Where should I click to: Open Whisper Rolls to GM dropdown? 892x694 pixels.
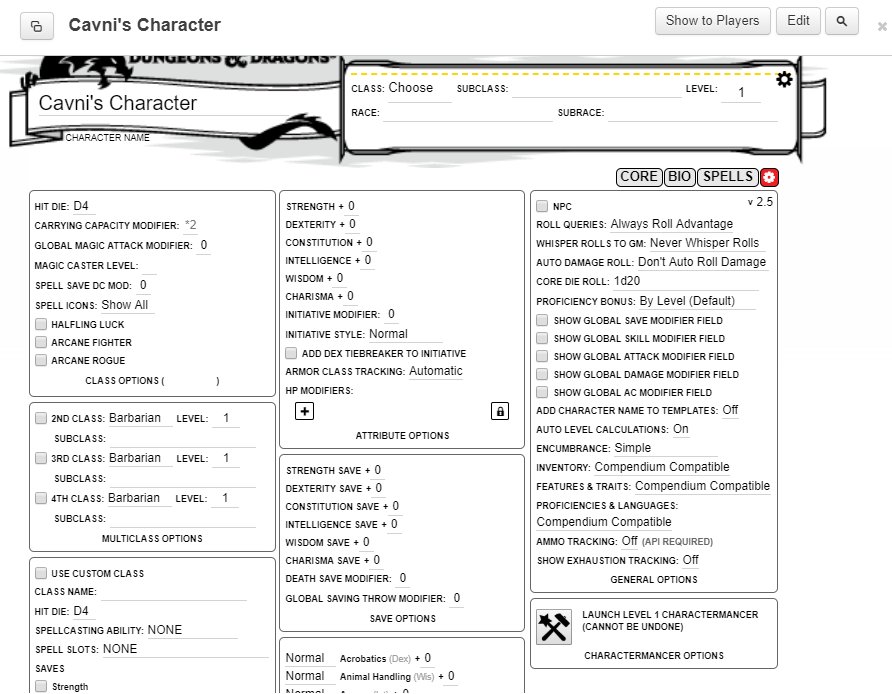[x=707, y=243]
